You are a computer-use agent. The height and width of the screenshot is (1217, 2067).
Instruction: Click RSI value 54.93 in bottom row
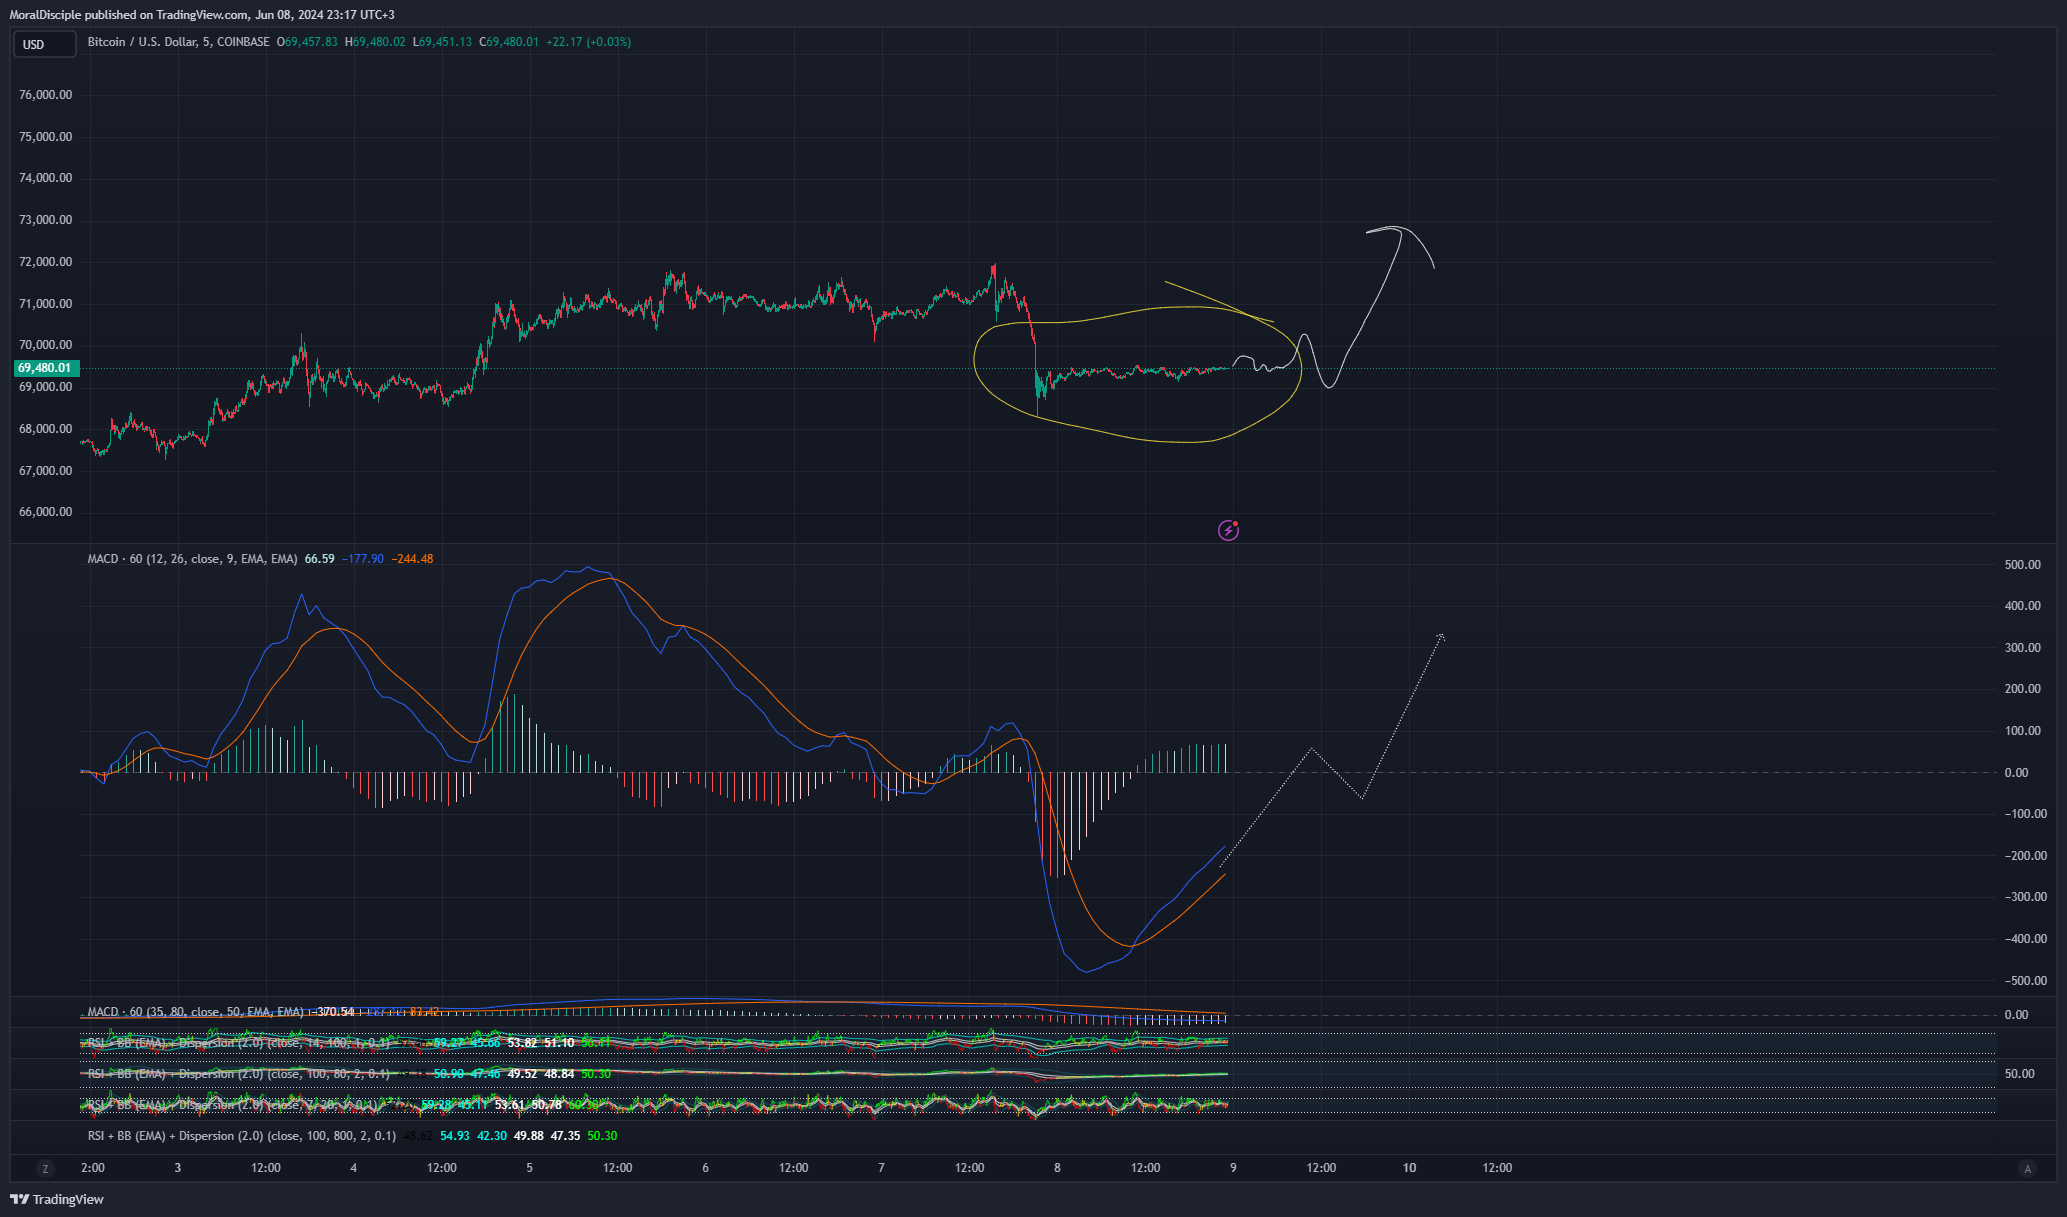(x=455, y=1136)
